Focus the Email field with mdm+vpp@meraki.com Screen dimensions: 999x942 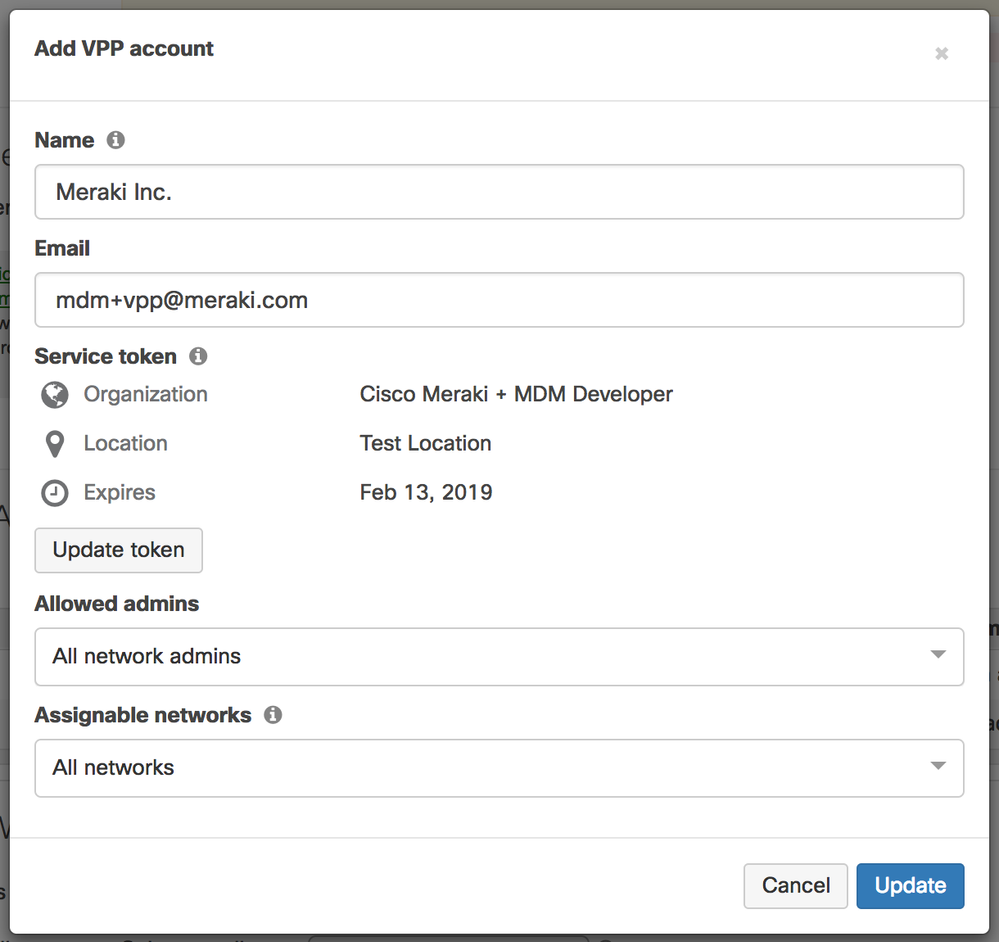coord(499,300)
